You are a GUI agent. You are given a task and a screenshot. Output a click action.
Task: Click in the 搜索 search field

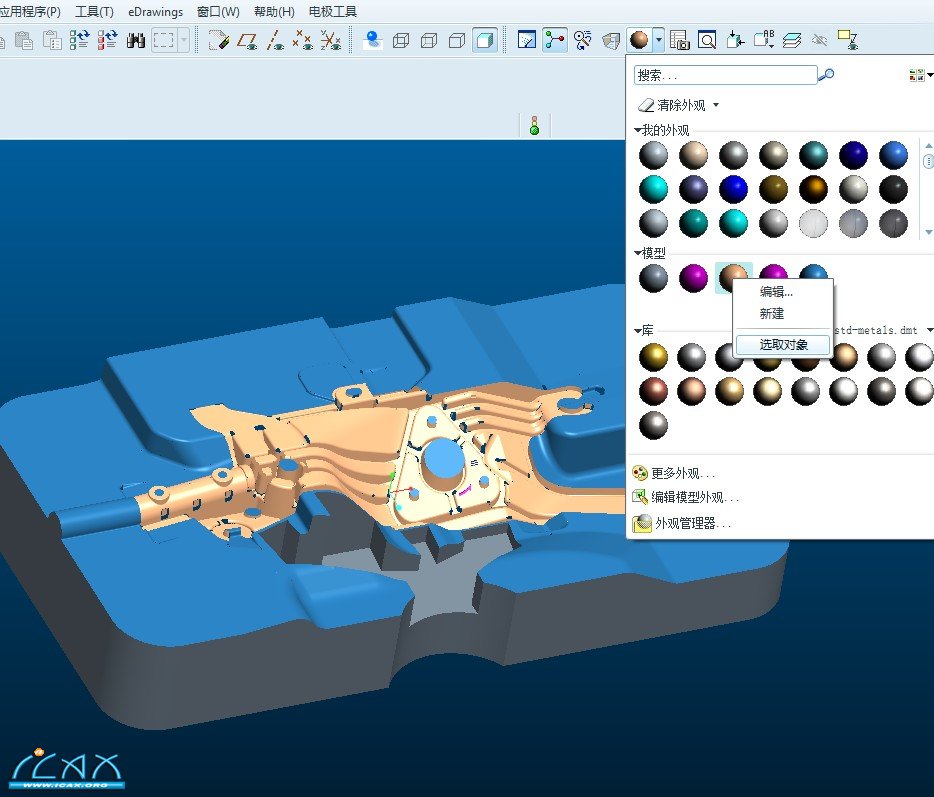pyautogui.click(x=725, y=75)
